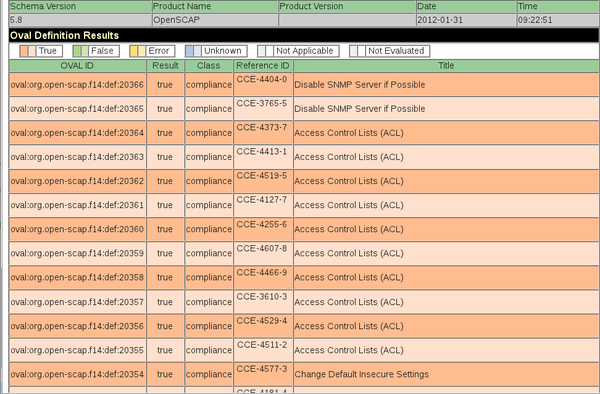Click OVAL ID ending def:20366
The image size is (600, 394).
tap(77, 85)
